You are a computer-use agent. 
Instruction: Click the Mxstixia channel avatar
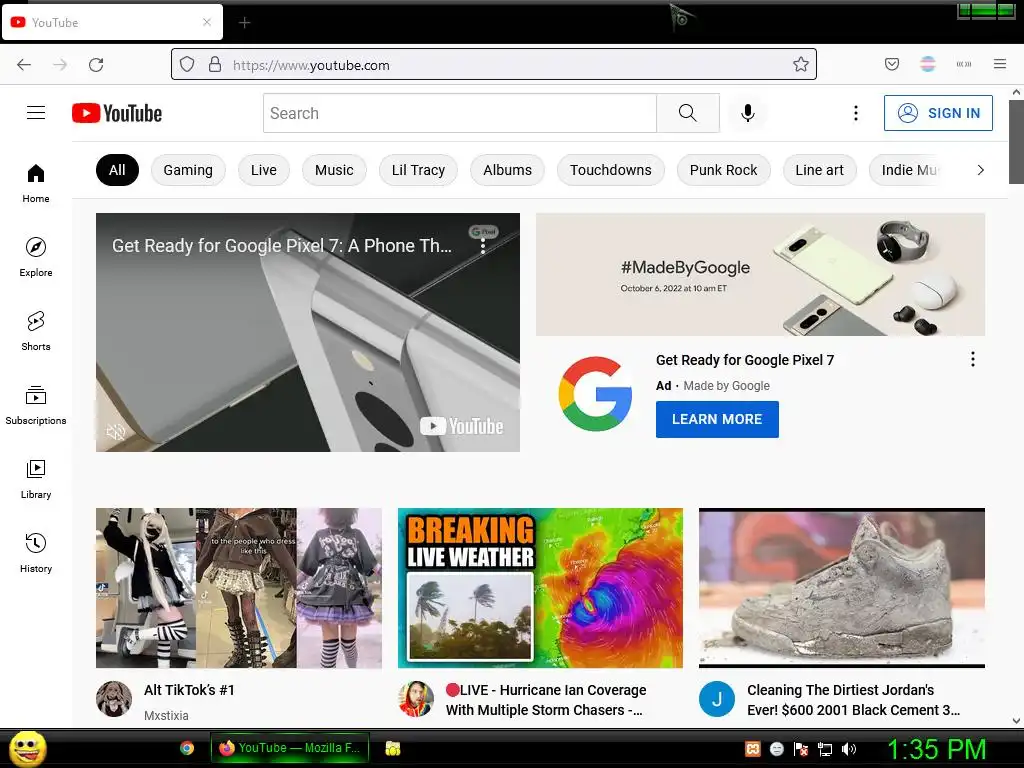coord(114,699)
